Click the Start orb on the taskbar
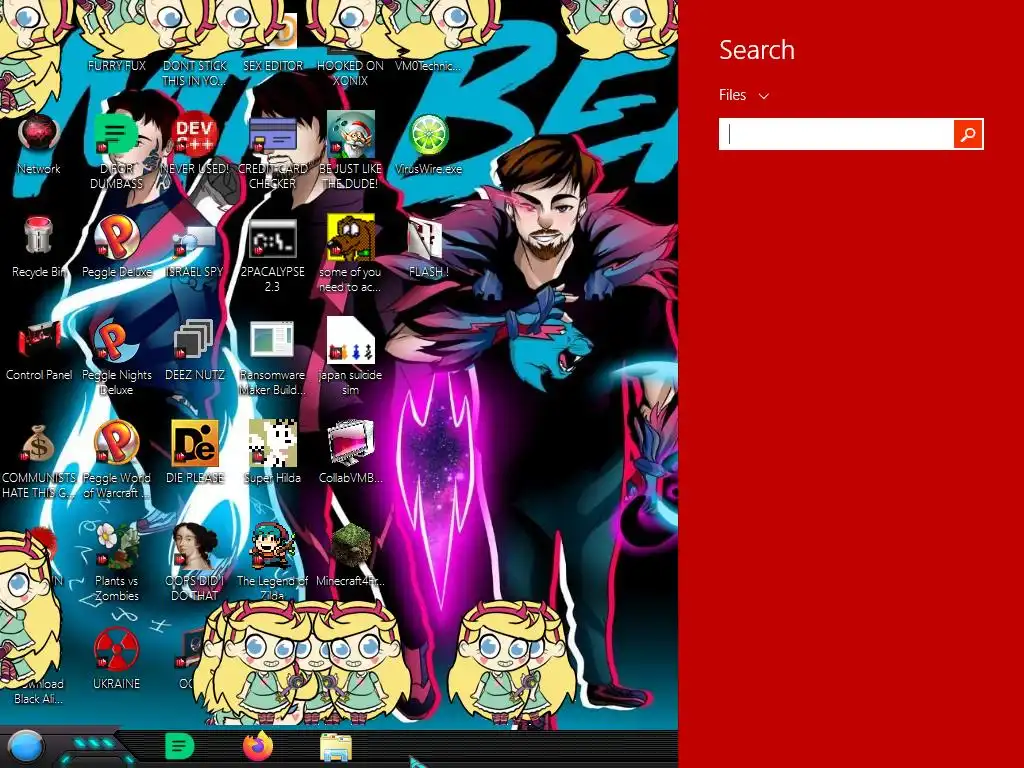1024x768 pixels. pos(25,748)
